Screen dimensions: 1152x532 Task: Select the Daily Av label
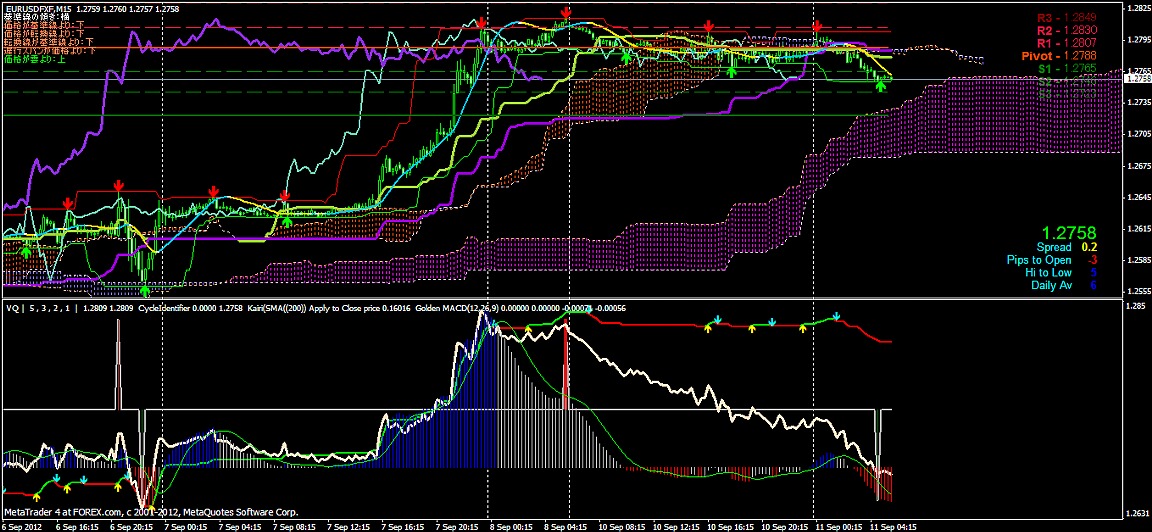point(1051,286)
